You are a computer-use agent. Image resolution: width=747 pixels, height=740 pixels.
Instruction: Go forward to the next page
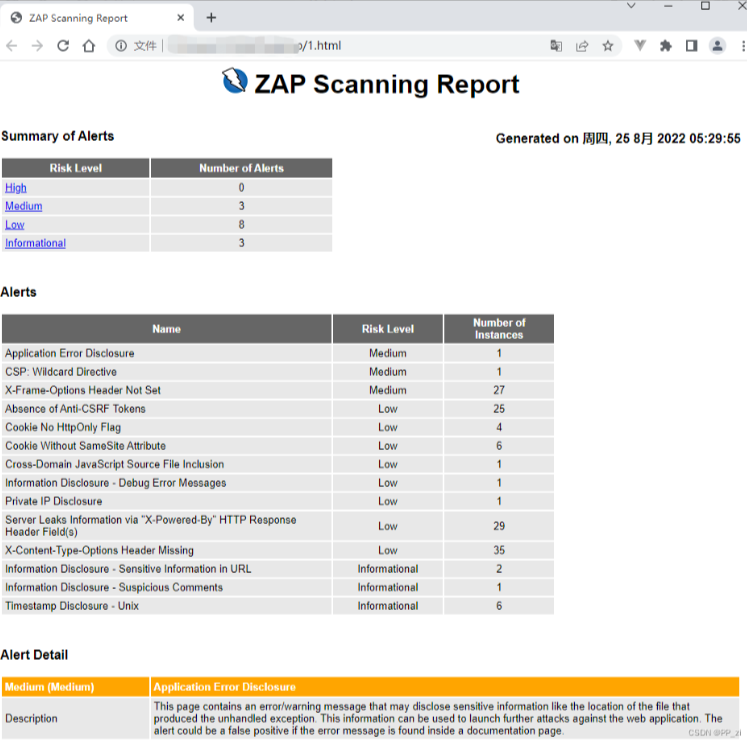pyautogui.click(x=37, y=46)
